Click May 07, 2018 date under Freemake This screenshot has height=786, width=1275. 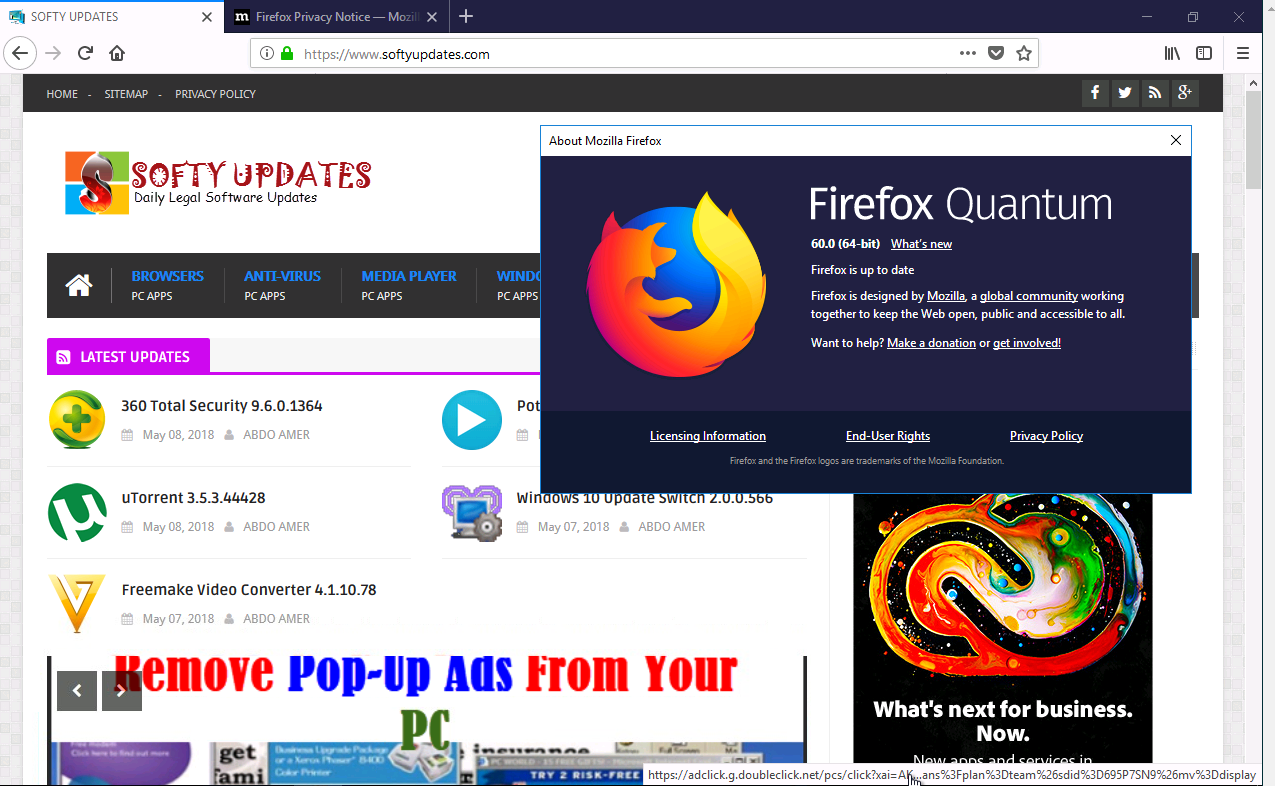178,619
